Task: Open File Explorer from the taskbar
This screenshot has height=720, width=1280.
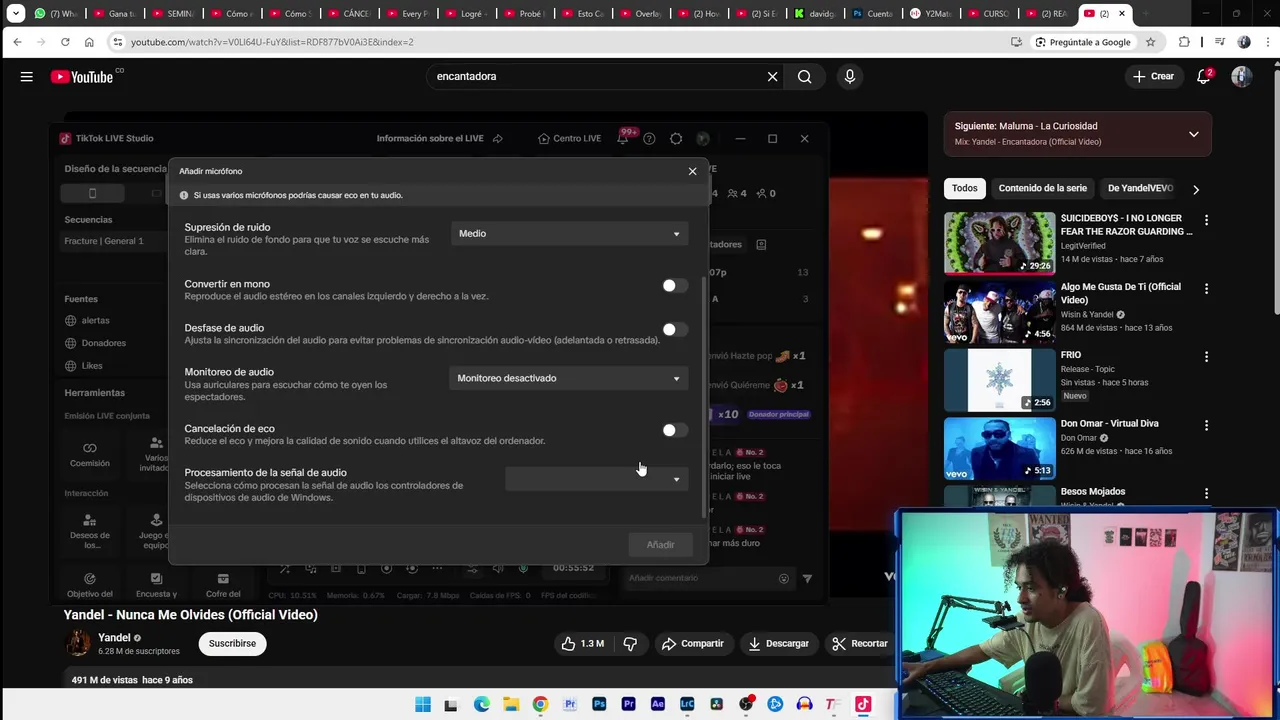Action: [x=511, y=704]
